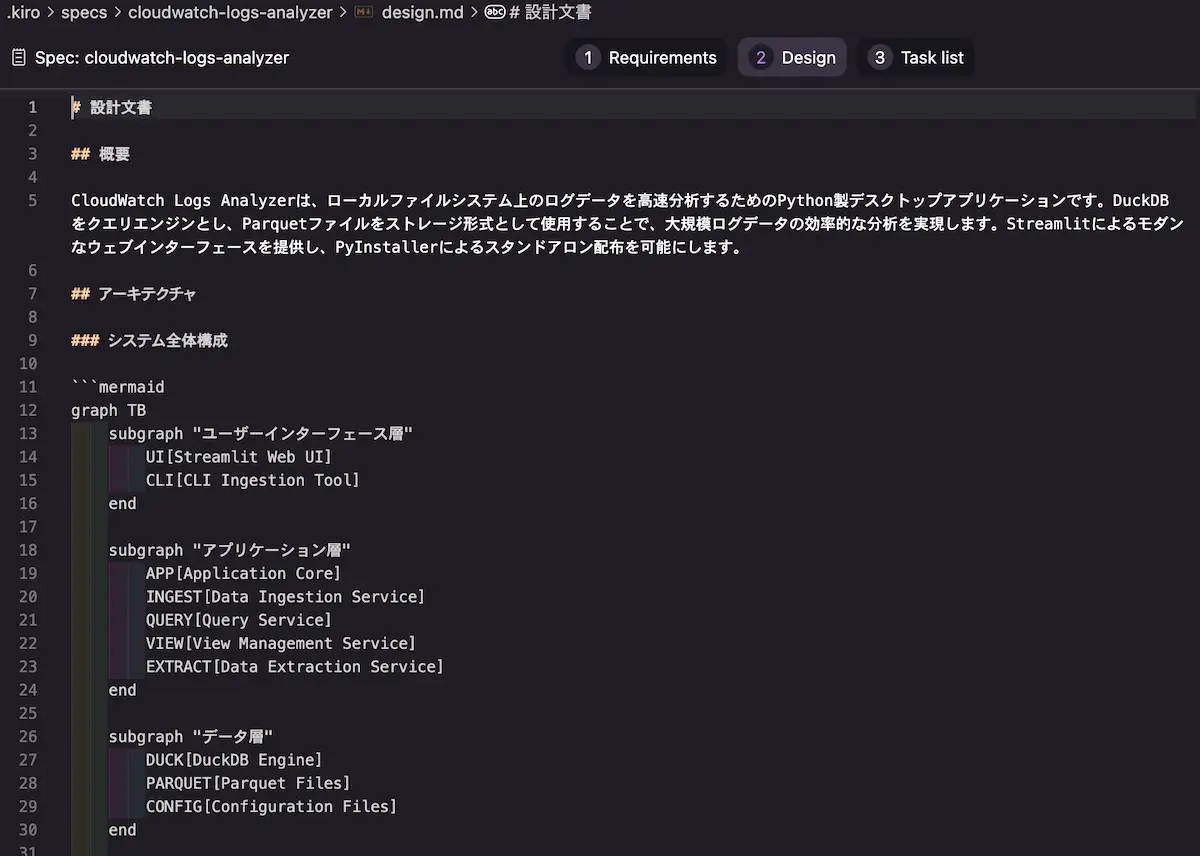This screenshot has height=856, width=1200.
Task: Open the Task list tab
Action: tap(932, 58)
